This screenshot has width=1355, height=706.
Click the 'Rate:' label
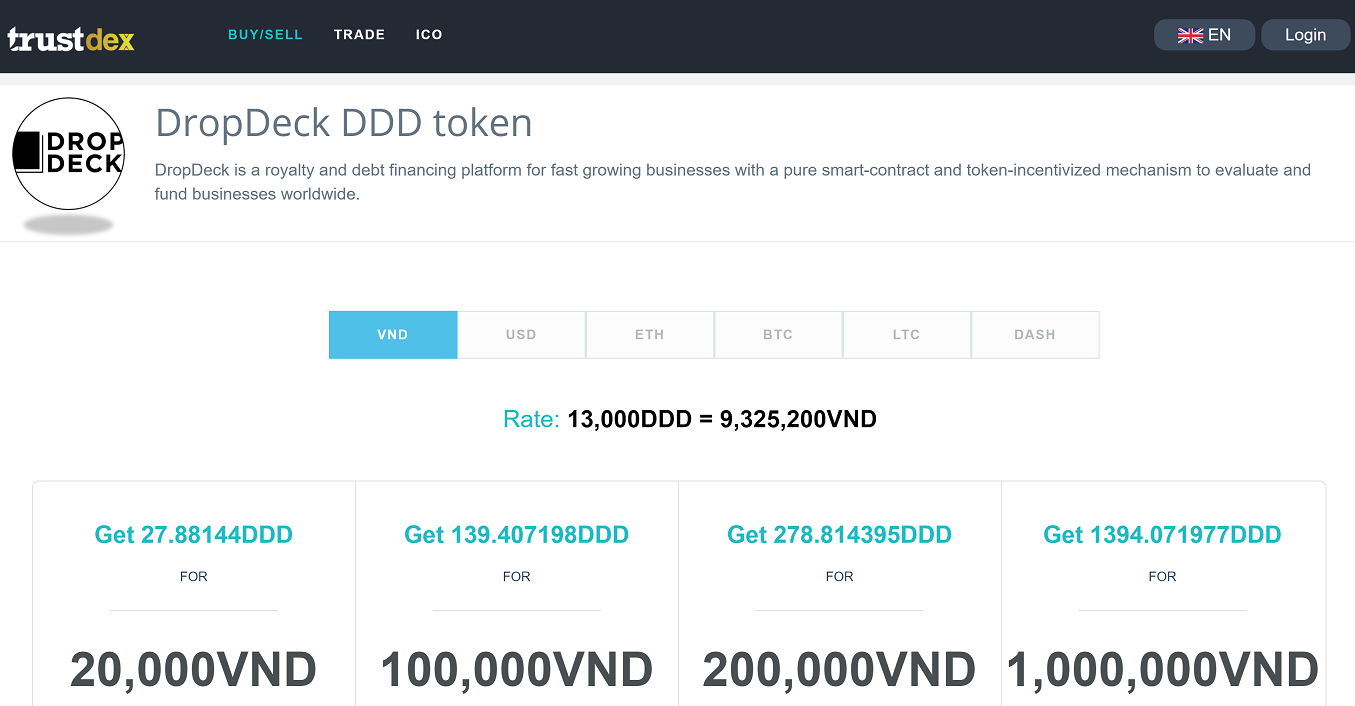tap(531, 419)
